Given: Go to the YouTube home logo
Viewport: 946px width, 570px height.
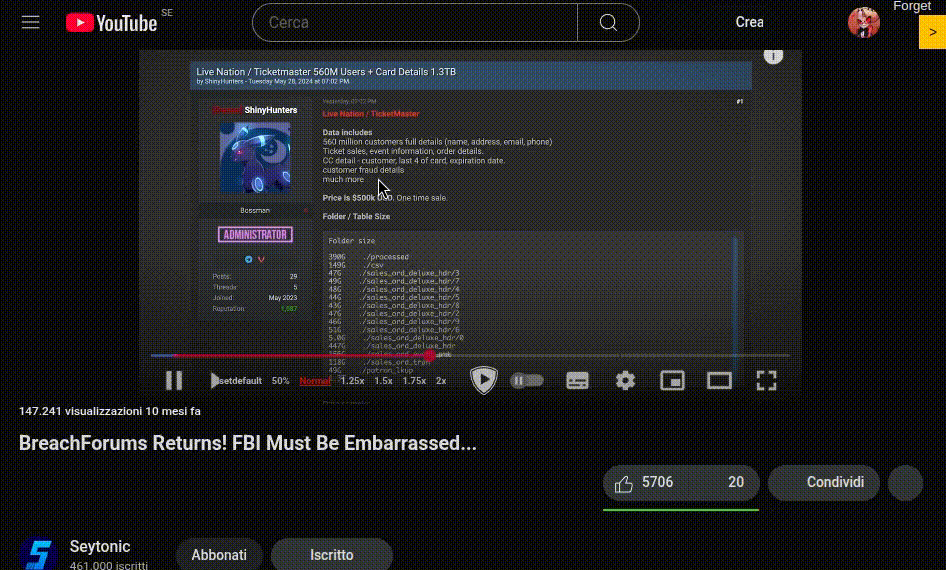Looking at the screenshot, I should (x=112, y=23).
